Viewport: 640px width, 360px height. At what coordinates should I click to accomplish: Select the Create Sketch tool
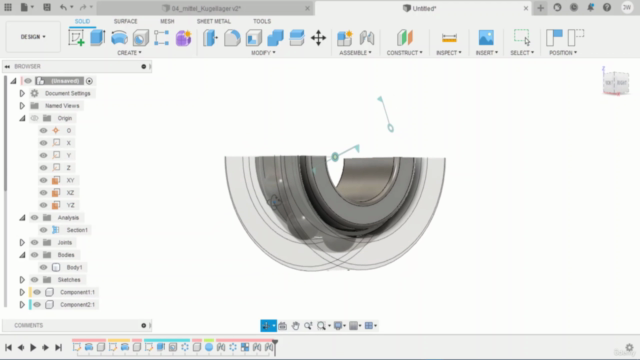coord(76,38)
